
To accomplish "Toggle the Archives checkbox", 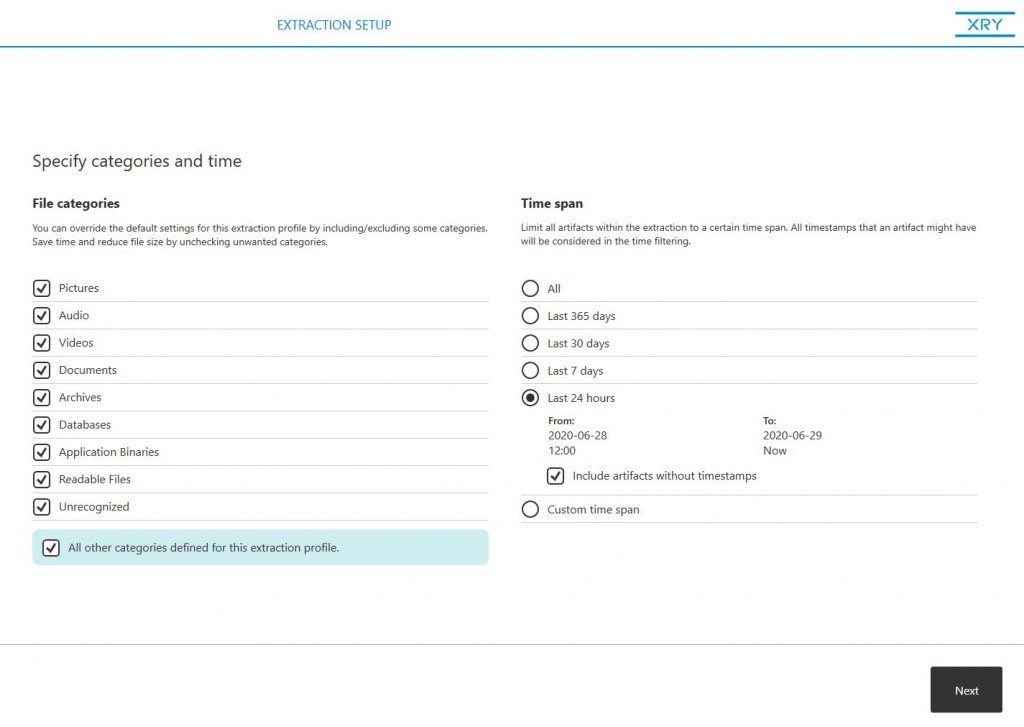I will click(42, 397).
